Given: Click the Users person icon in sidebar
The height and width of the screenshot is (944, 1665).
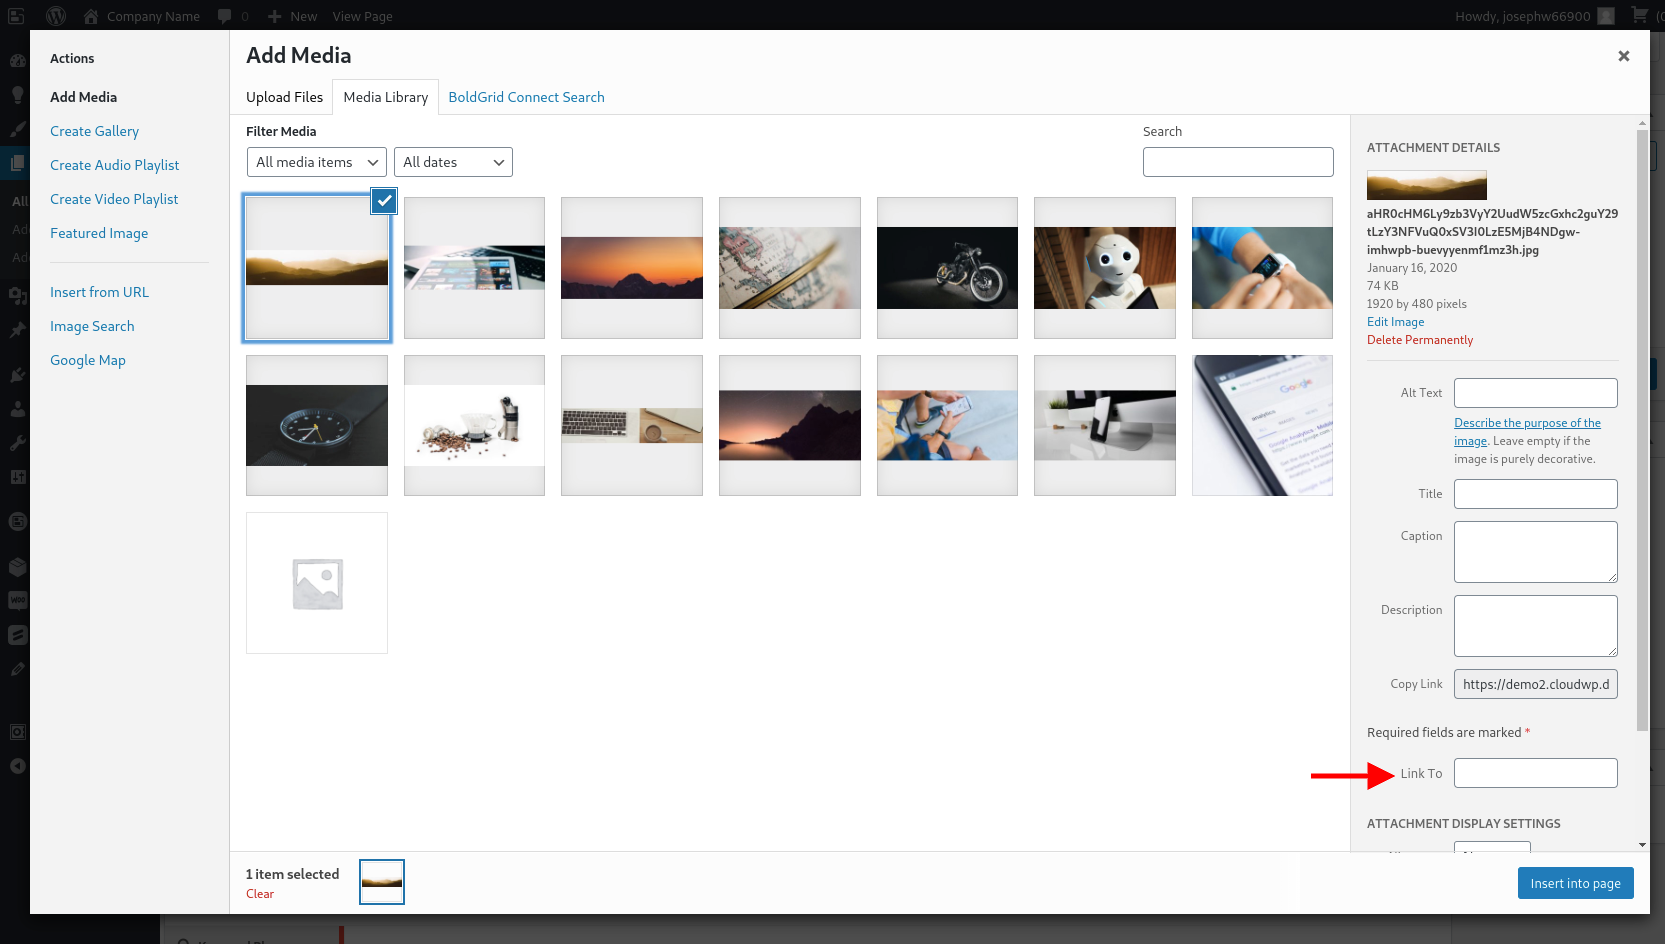Looking at the screenshot, I should coord(17,408).
